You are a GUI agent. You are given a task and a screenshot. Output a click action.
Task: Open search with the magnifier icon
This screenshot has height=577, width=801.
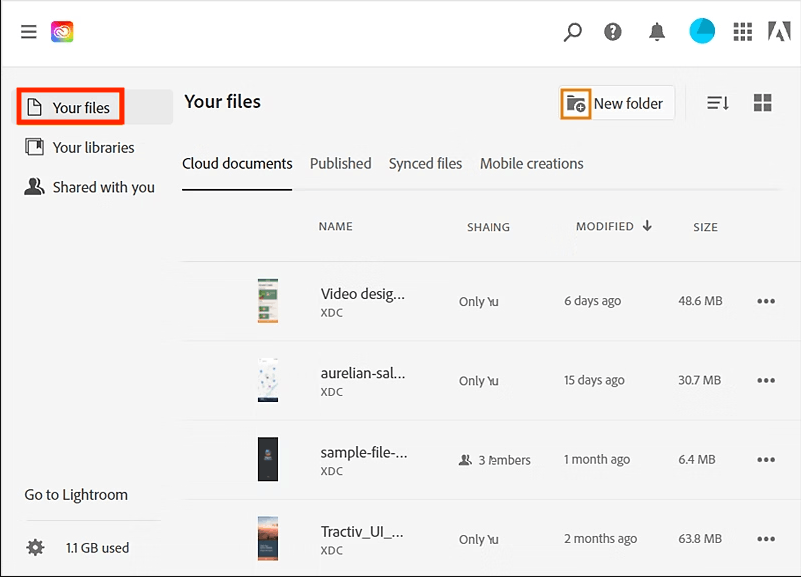pos(572,32)
